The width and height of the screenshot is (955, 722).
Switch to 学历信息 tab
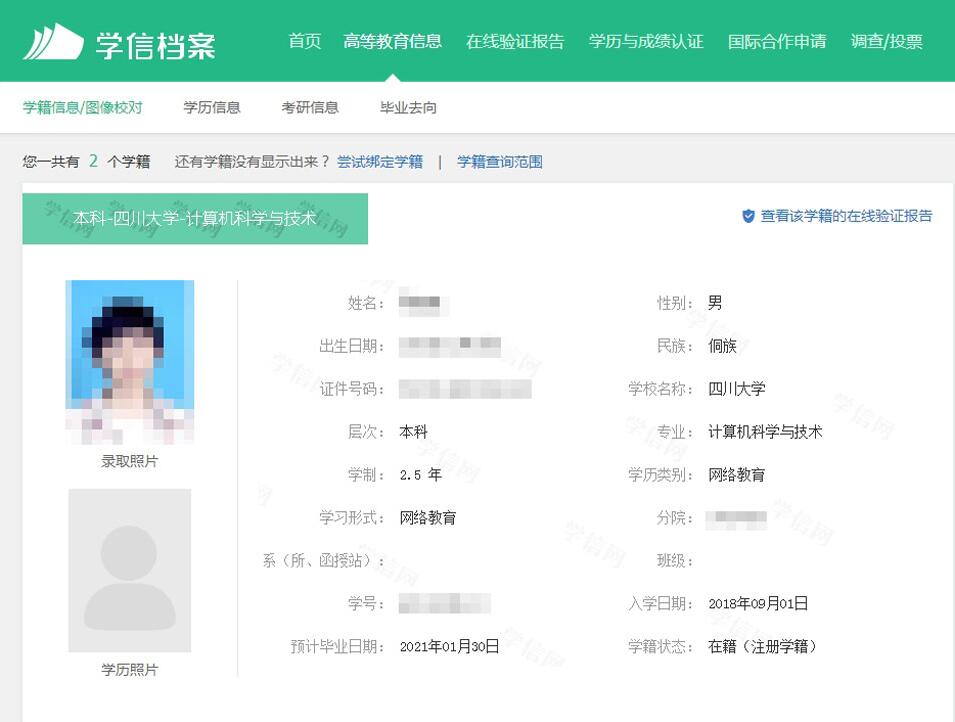(211, 106)
